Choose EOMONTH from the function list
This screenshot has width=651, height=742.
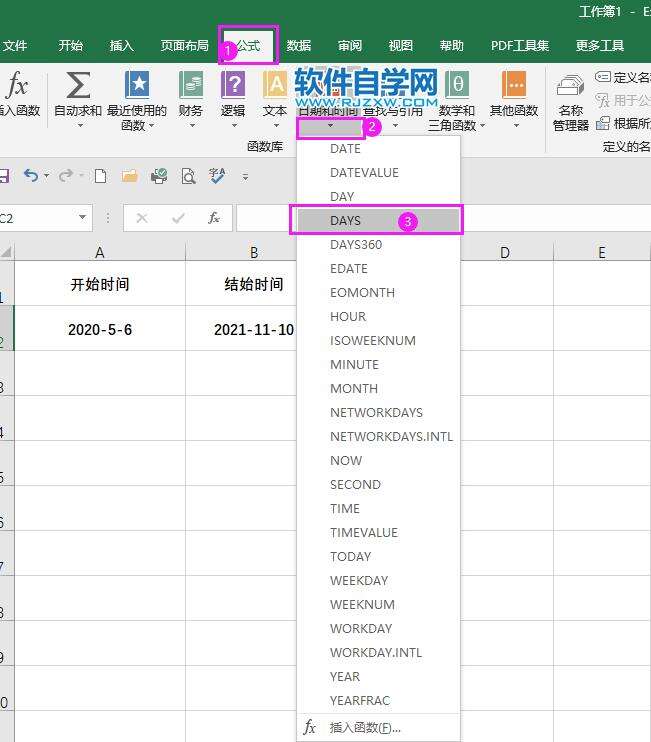coord(378,292)
